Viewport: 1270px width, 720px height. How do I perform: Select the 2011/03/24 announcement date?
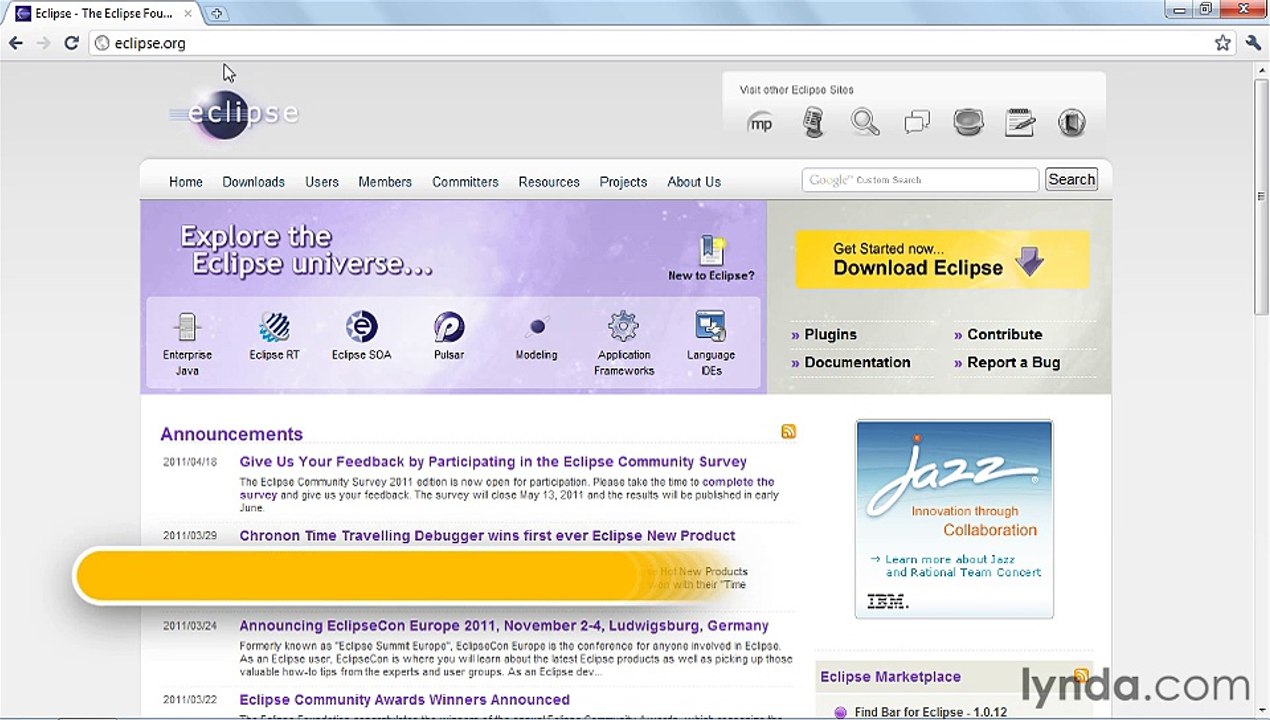(190, 626)
